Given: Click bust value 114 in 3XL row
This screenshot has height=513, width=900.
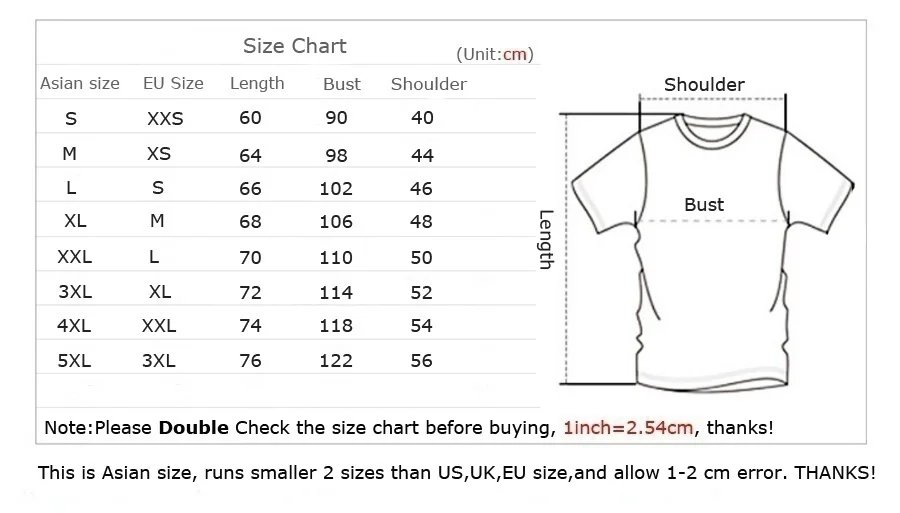Looking at the screenshot, I should pos(336,293).
